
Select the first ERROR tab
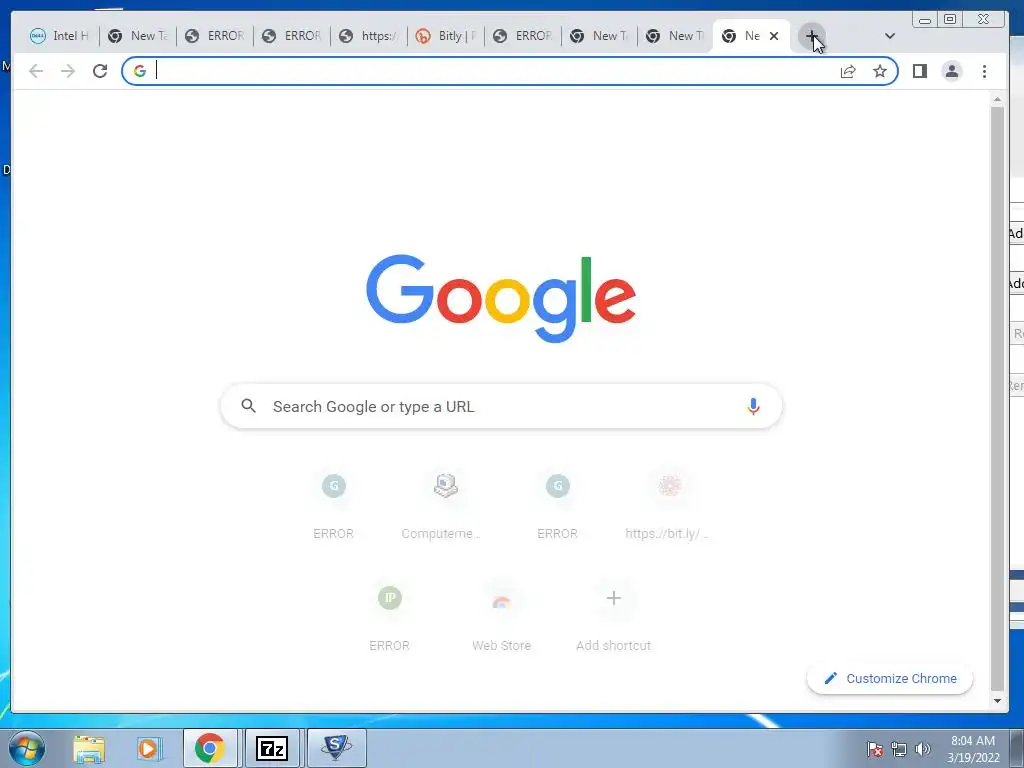(x=216, y=36)
